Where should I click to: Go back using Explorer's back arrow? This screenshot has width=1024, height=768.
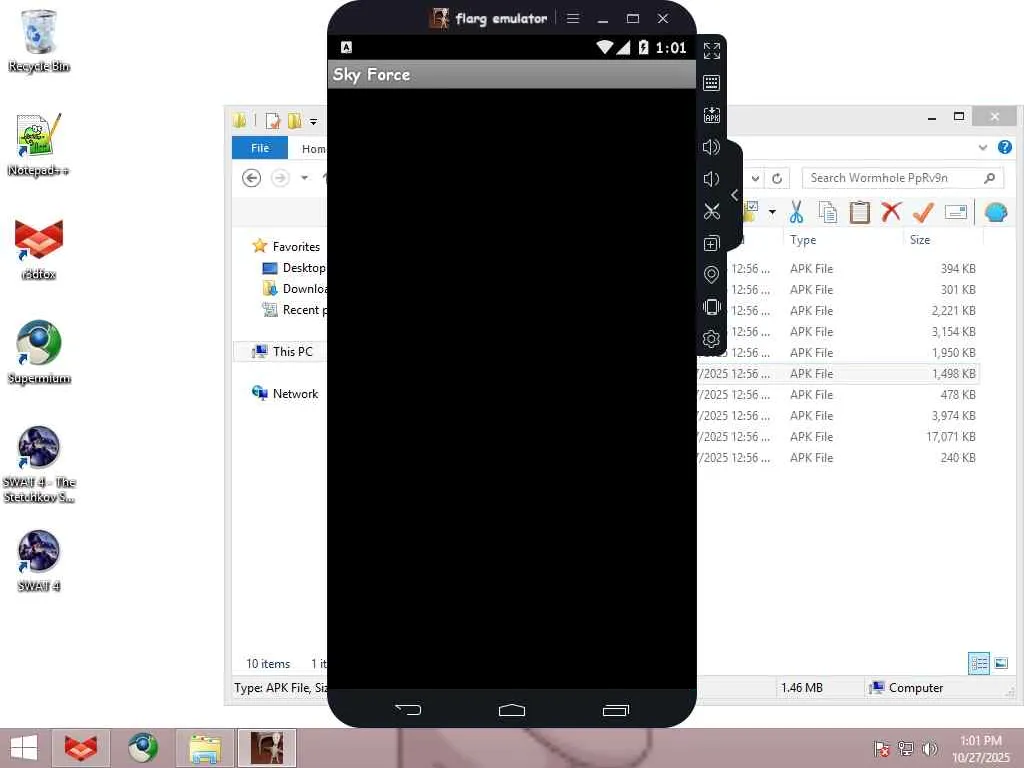tap(251, 178)
